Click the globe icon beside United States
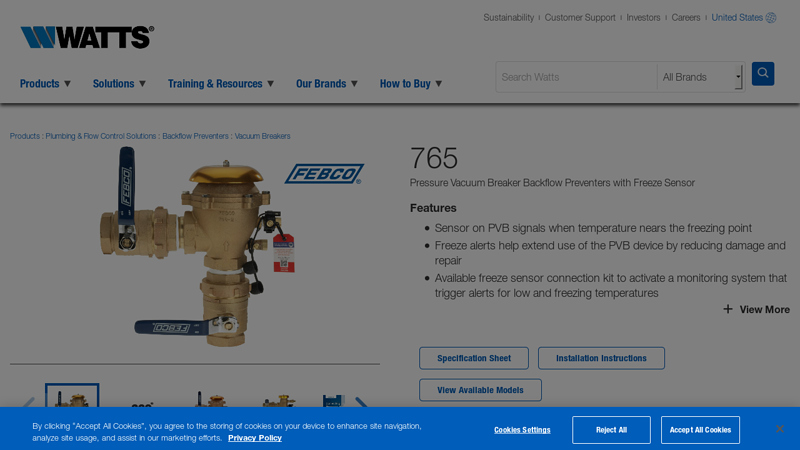 (x=771, y=18)
